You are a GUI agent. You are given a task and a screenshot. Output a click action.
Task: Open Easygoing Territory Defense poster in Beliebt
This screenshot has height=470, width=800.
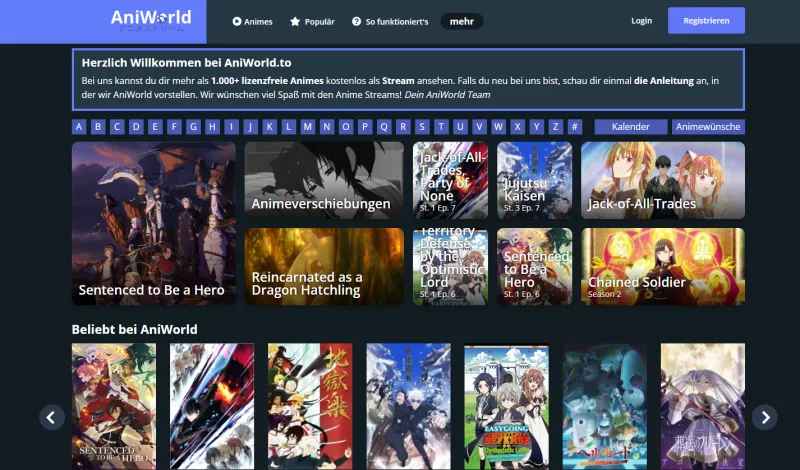[x=507, y=406]
